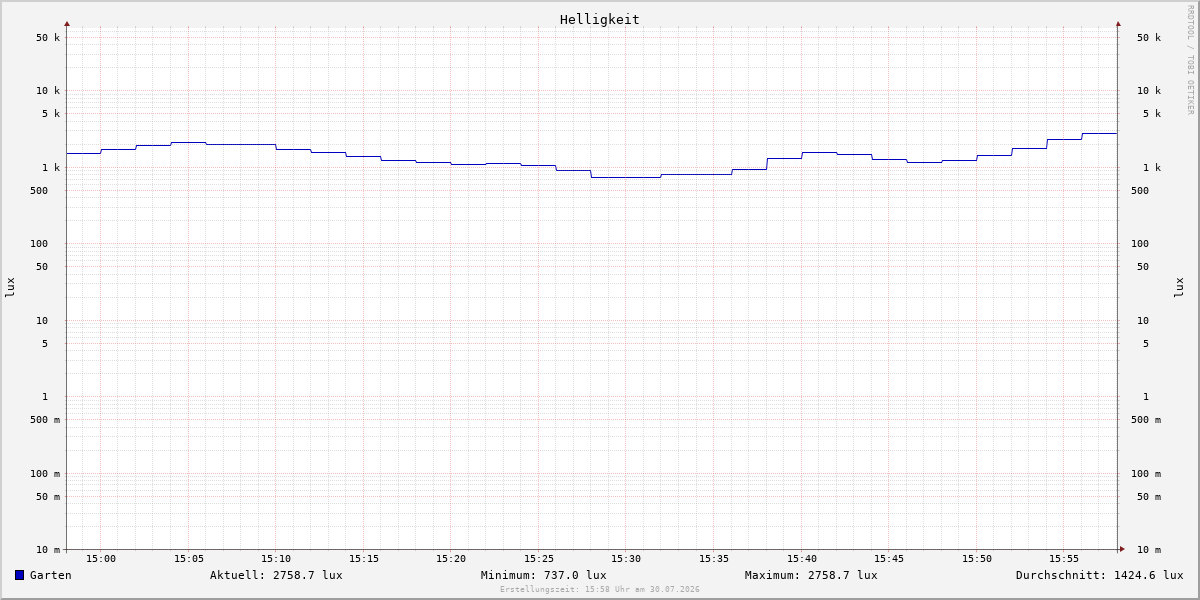
Task: Click the Helligkeit chart title
Action: (x=600, y=19)
